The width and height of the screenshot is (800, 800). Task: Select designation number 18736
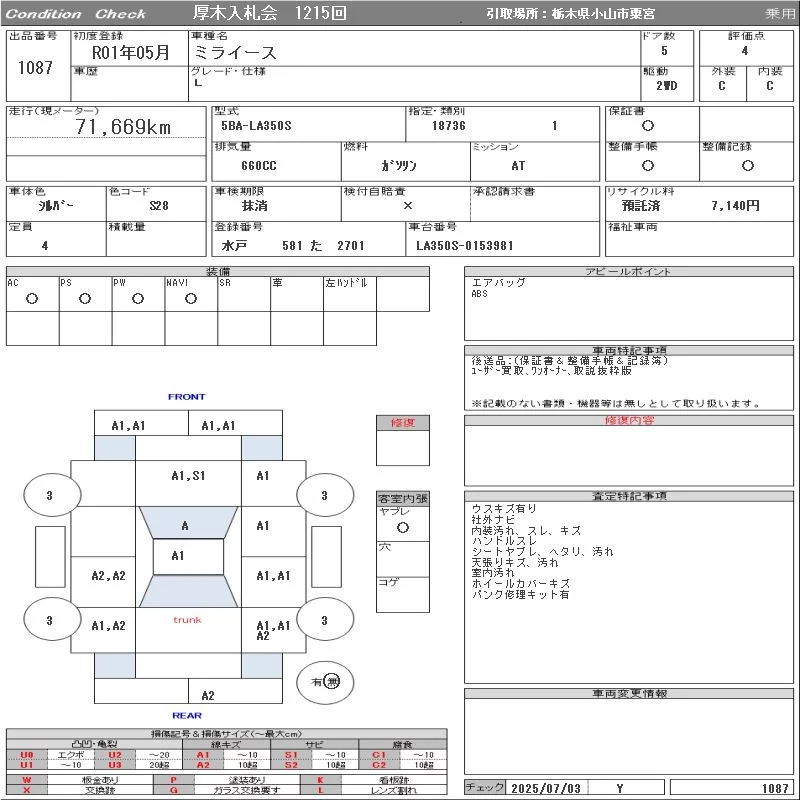click(449, 126)
